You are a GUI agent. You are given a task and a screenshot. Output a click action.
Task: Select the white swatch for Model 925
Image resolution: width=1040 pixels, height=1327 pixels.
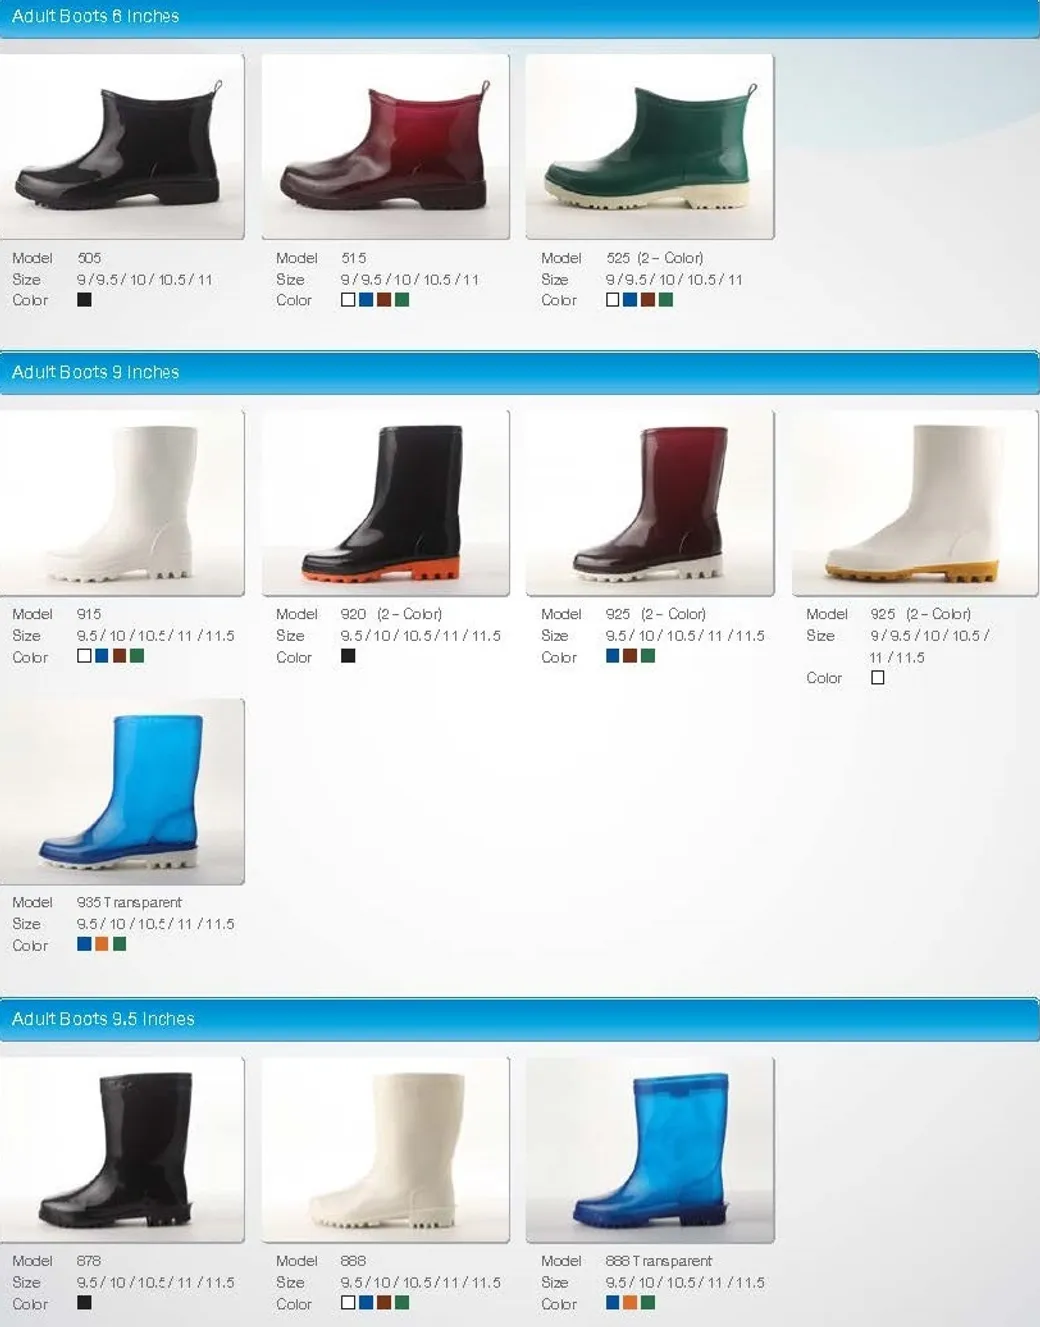(877, 677)
